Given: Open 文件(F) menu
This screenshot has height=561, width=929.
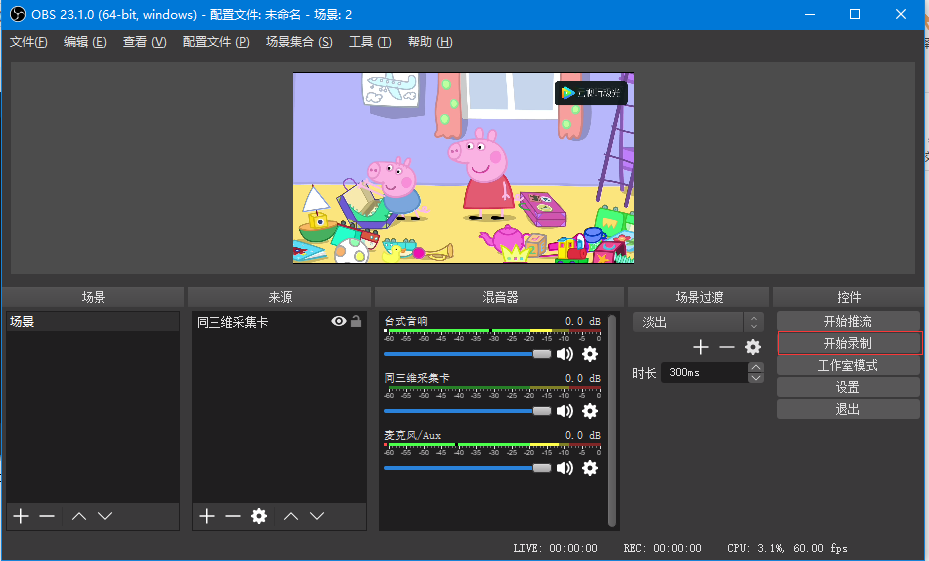Looking at the screenshot, I should point(28,42).
